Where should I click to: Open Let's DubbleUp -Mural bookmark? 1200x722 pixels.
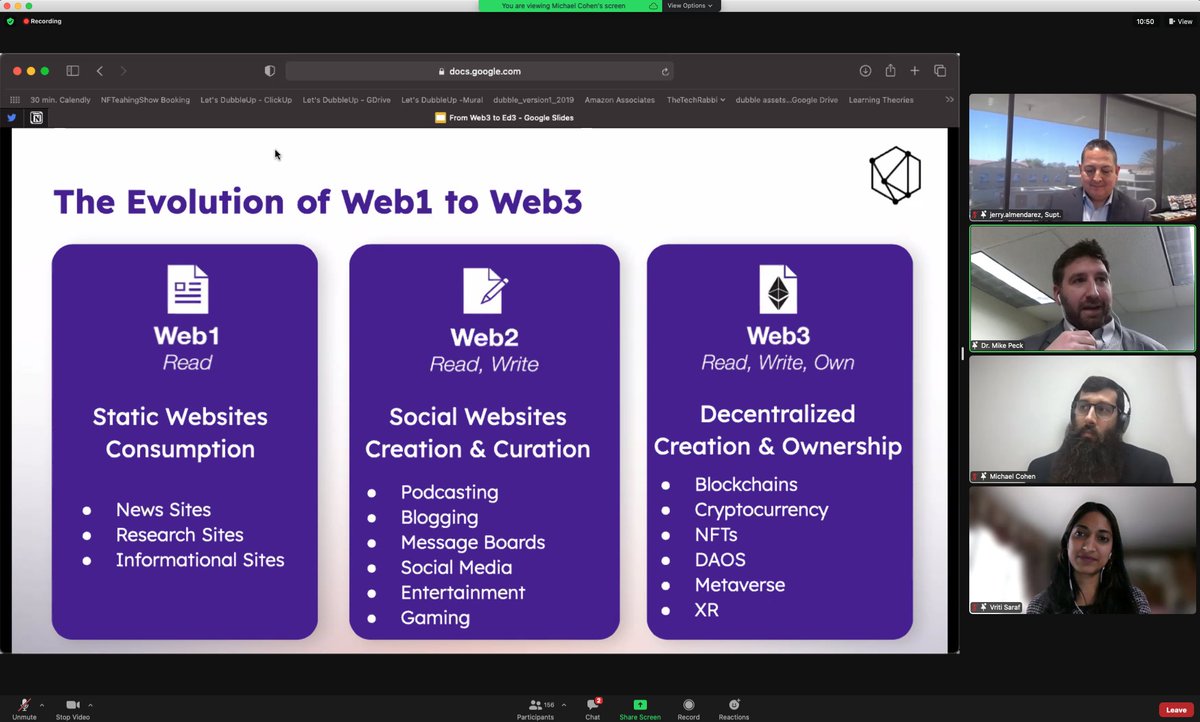tap(442, 100)
